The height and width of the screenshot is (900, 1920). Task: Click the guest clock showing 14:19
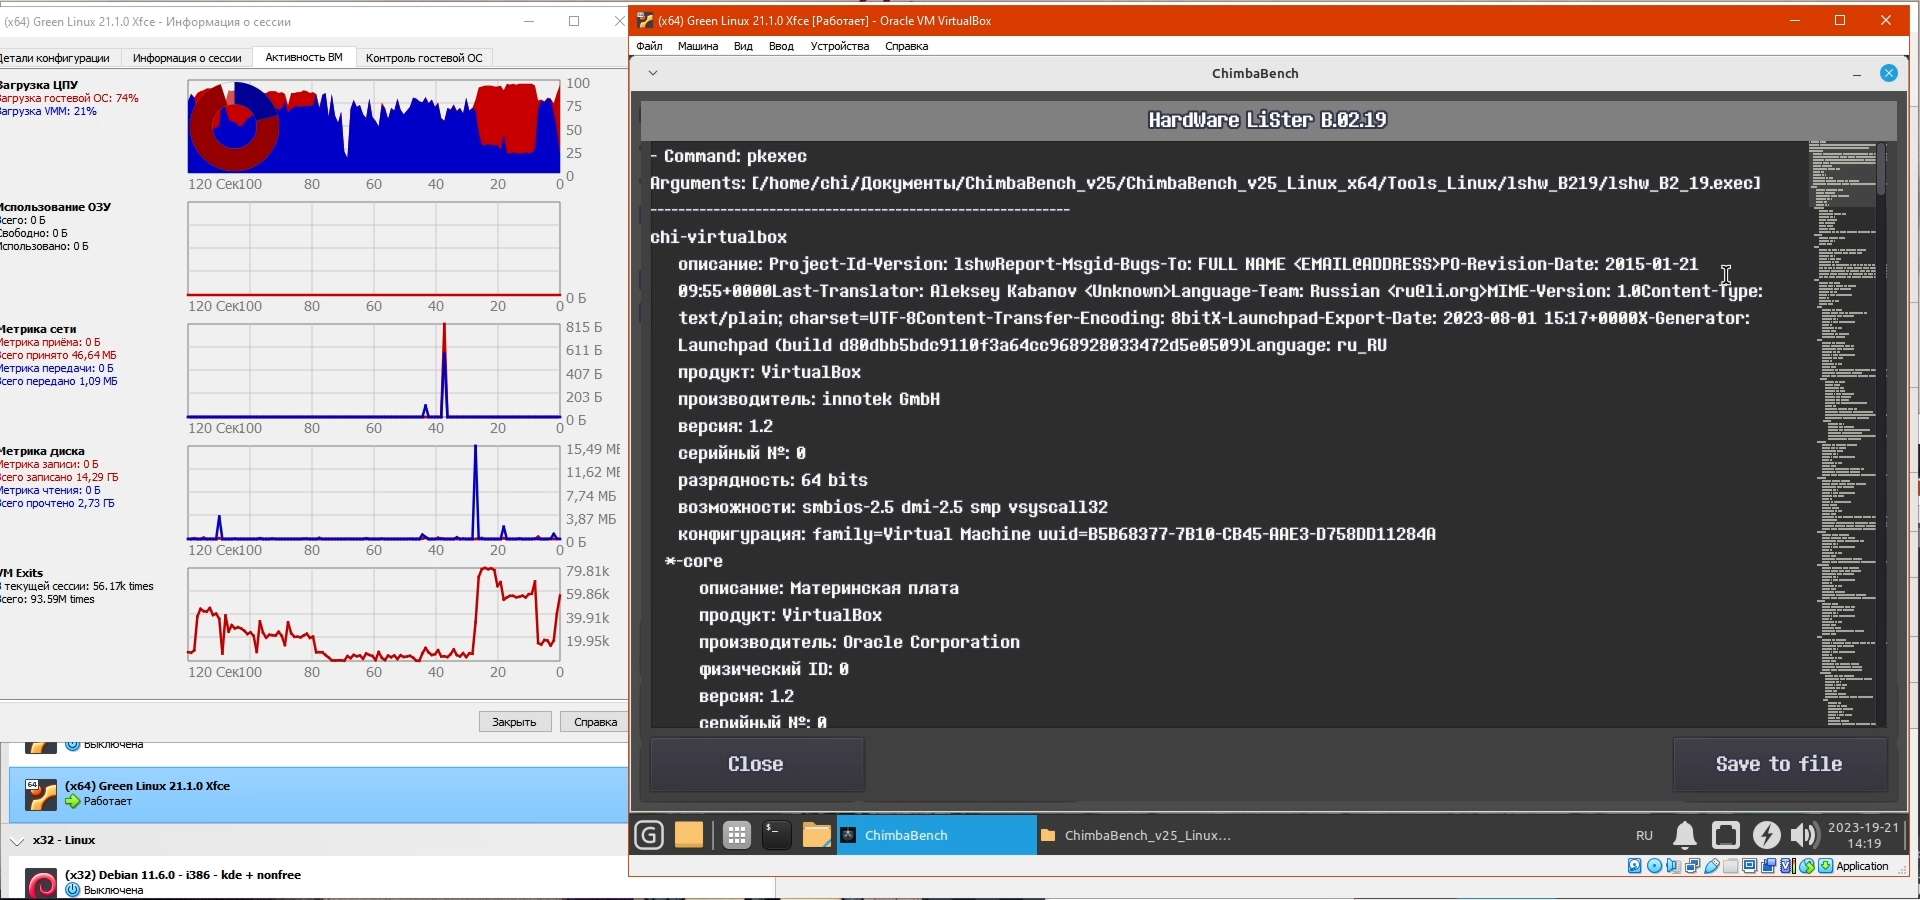(1865, 835)
